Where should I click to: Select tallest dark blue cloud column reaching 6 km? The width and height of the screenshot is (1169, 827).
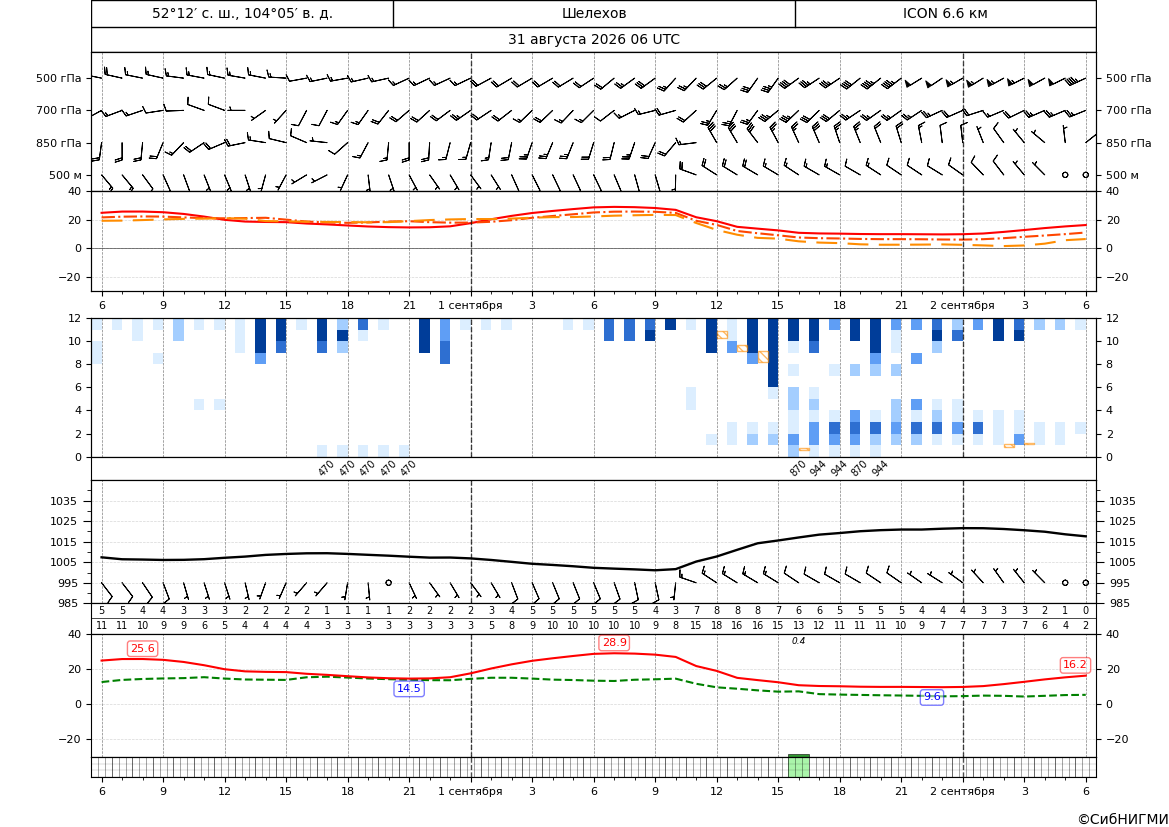point(773,353)
